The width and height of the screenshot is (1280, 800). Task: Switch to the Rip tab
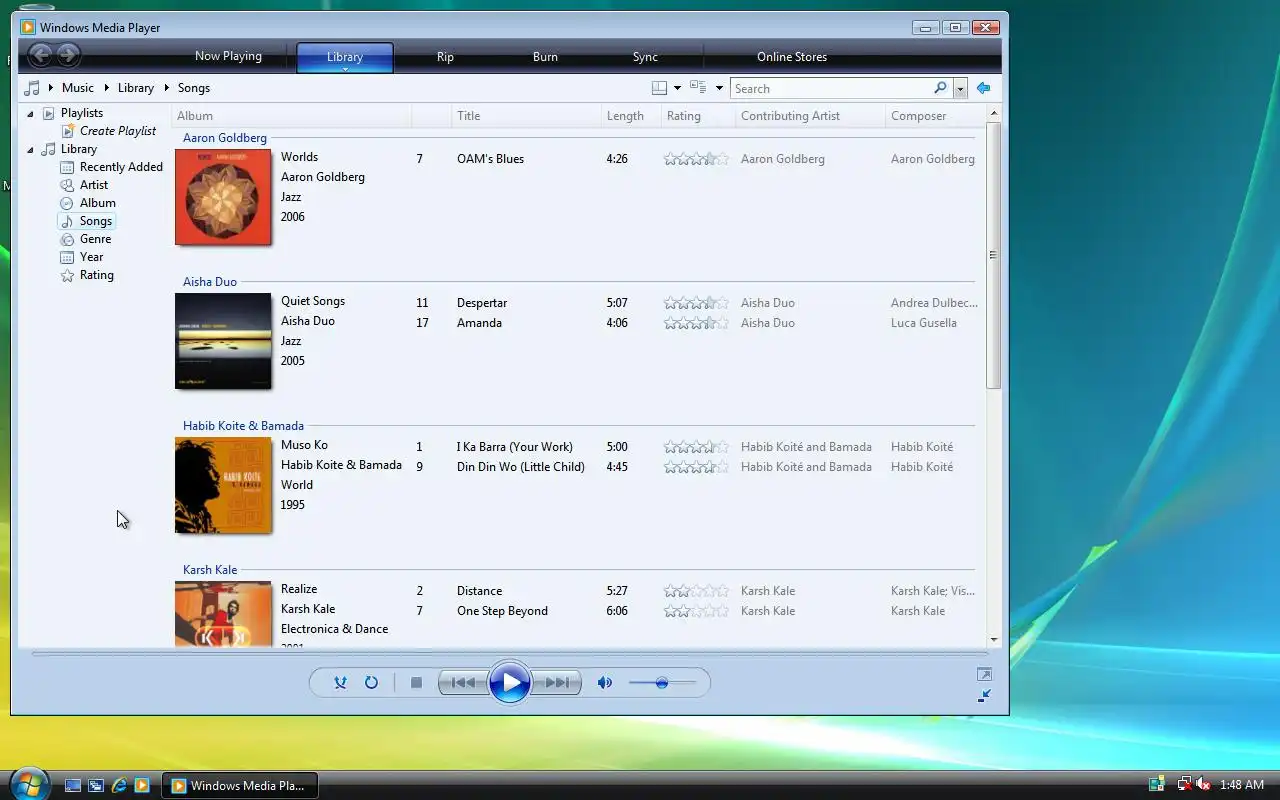445,57
